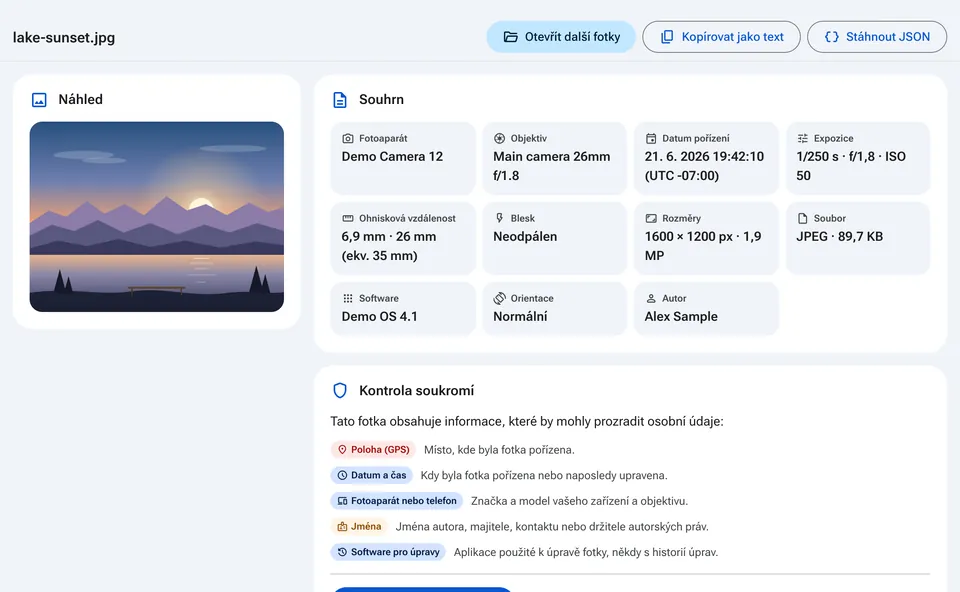Image resolution: width=960 pixels, height=592 pixels.
Task: Click the 'Datum a čas' tag
Action: tap(372, 475)
